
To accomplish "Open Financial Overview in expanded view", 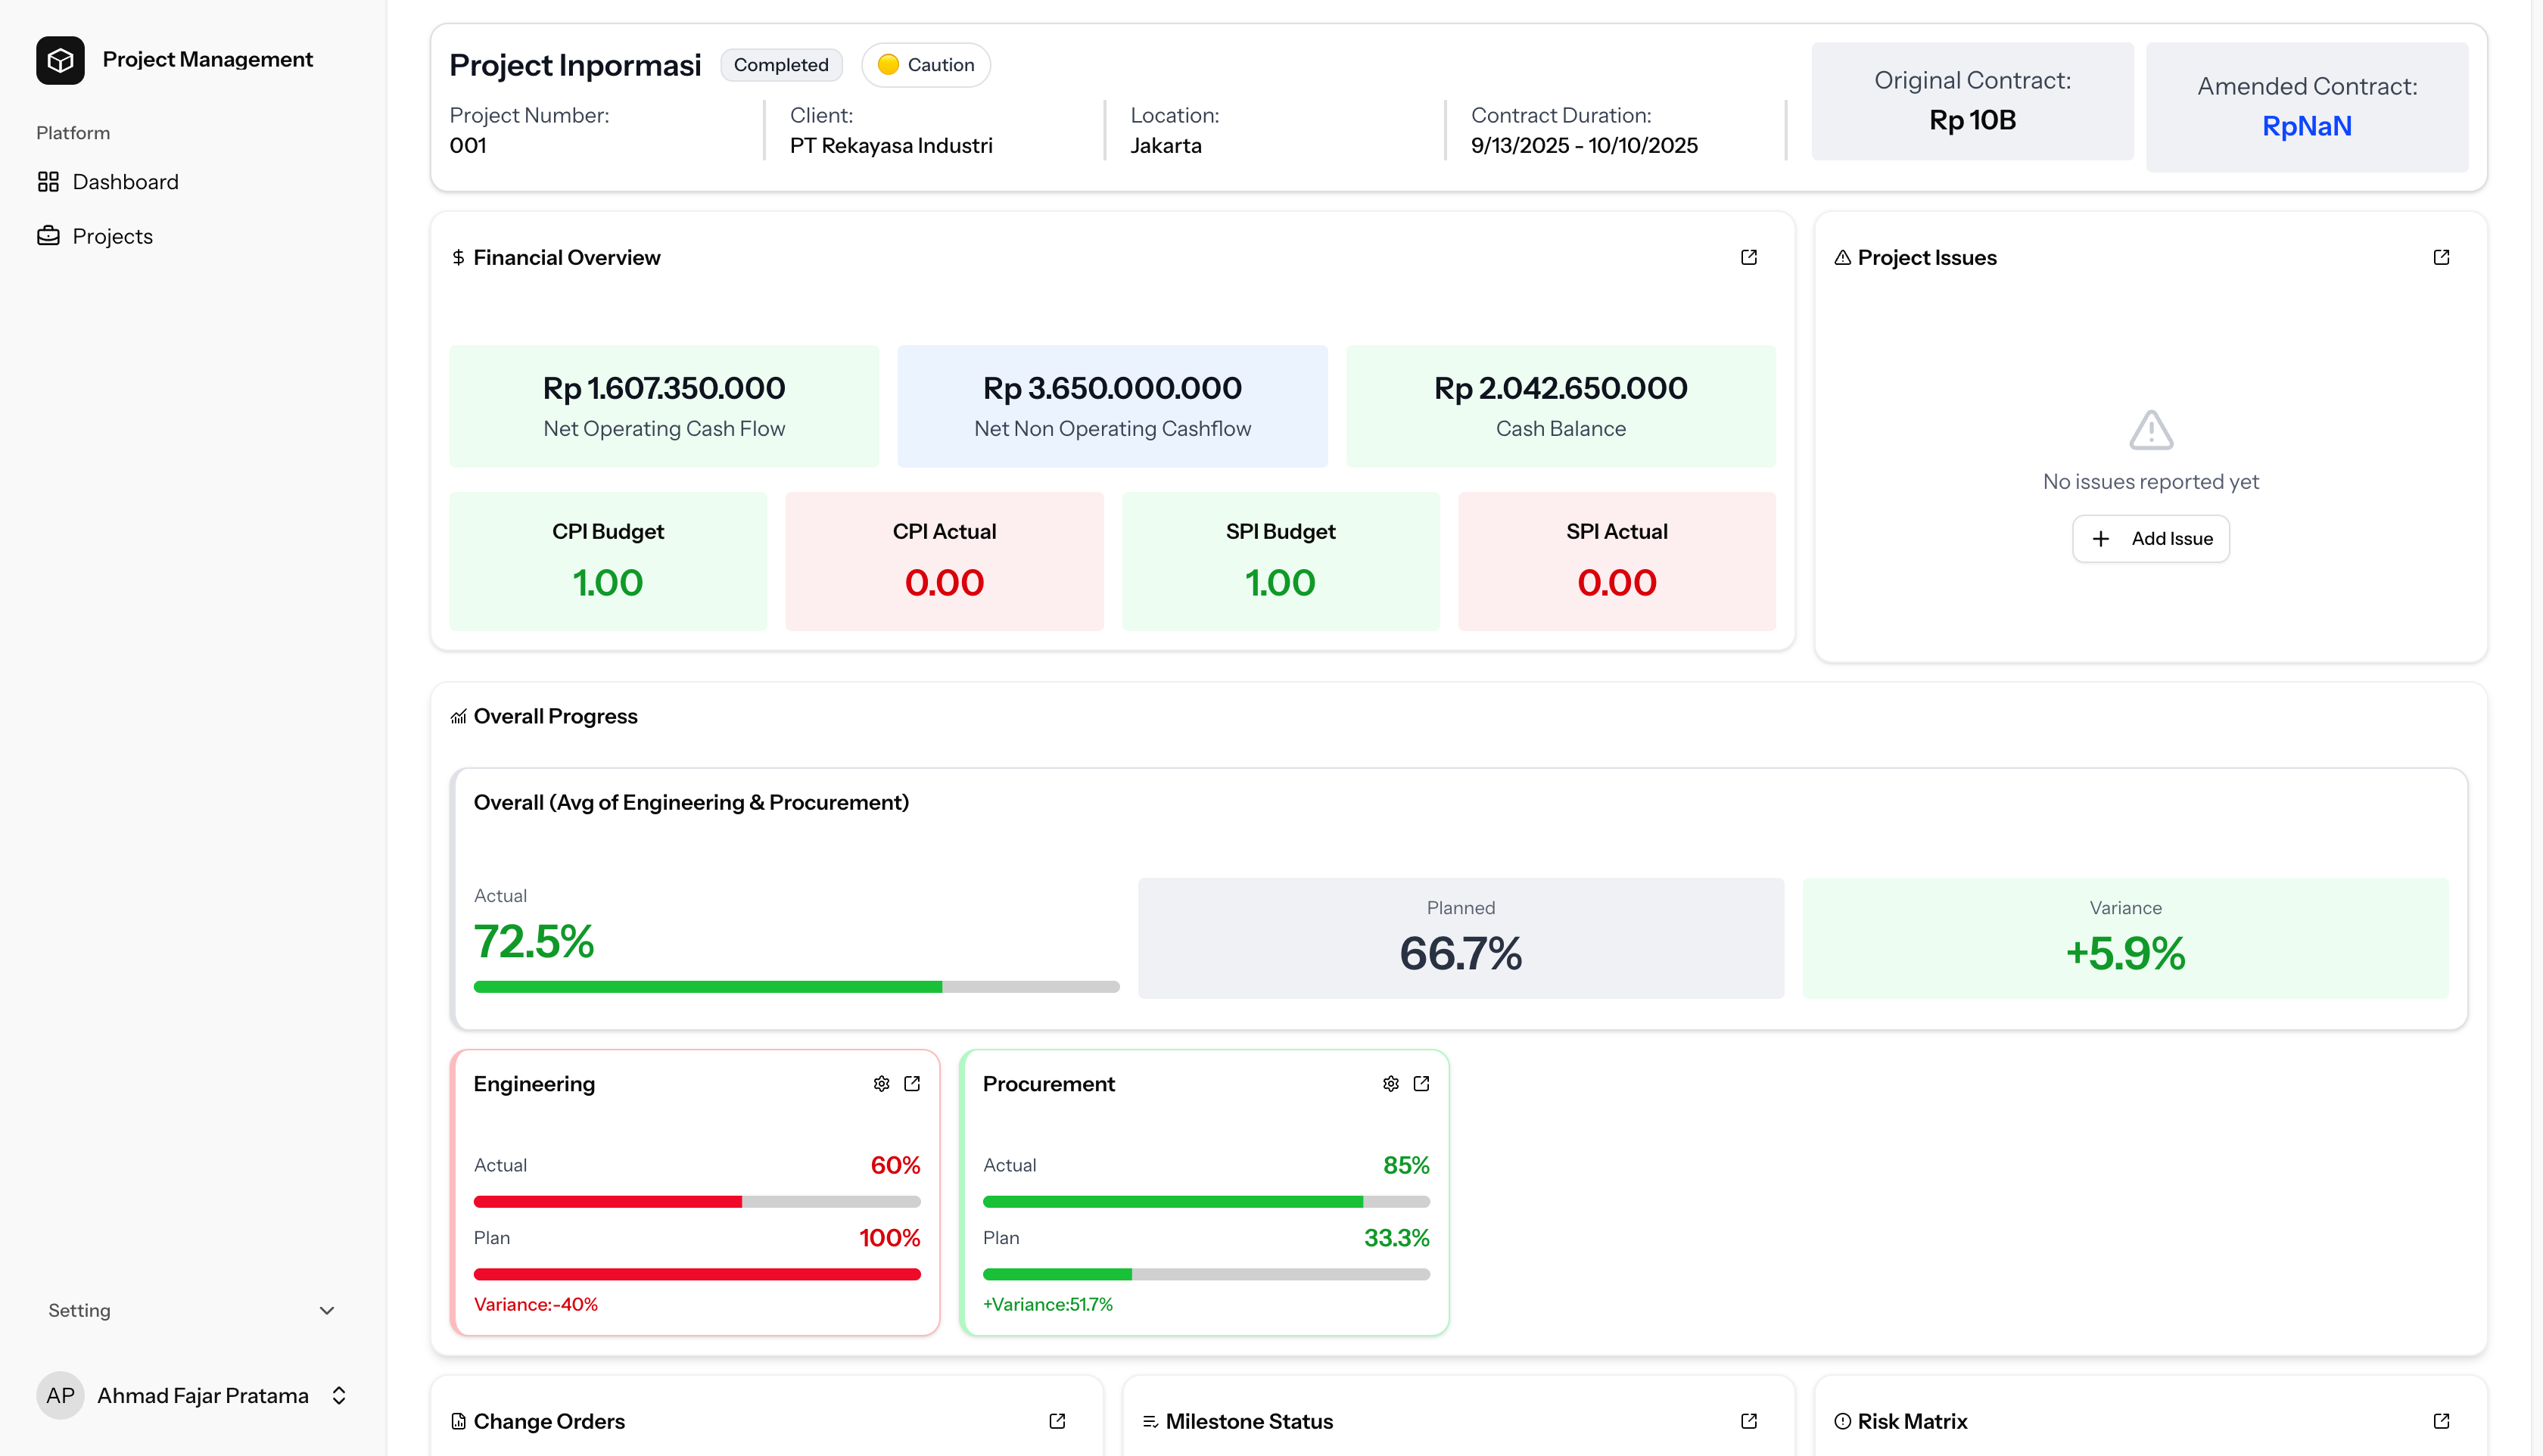I will [x=1748, y=257].
